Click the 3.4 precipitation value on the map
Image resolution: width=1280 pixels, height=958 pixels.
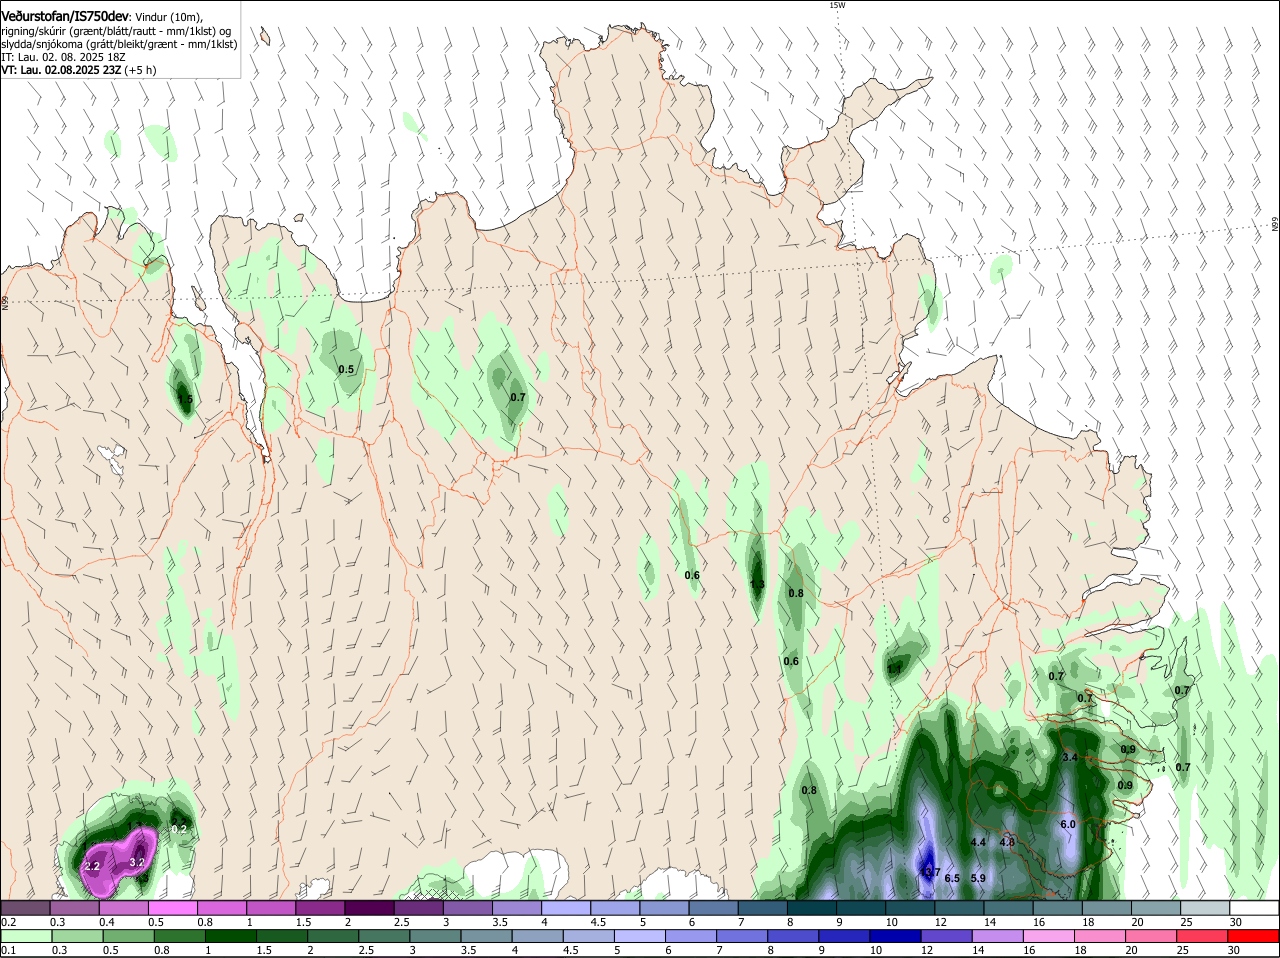click(x=1070, y=757)
